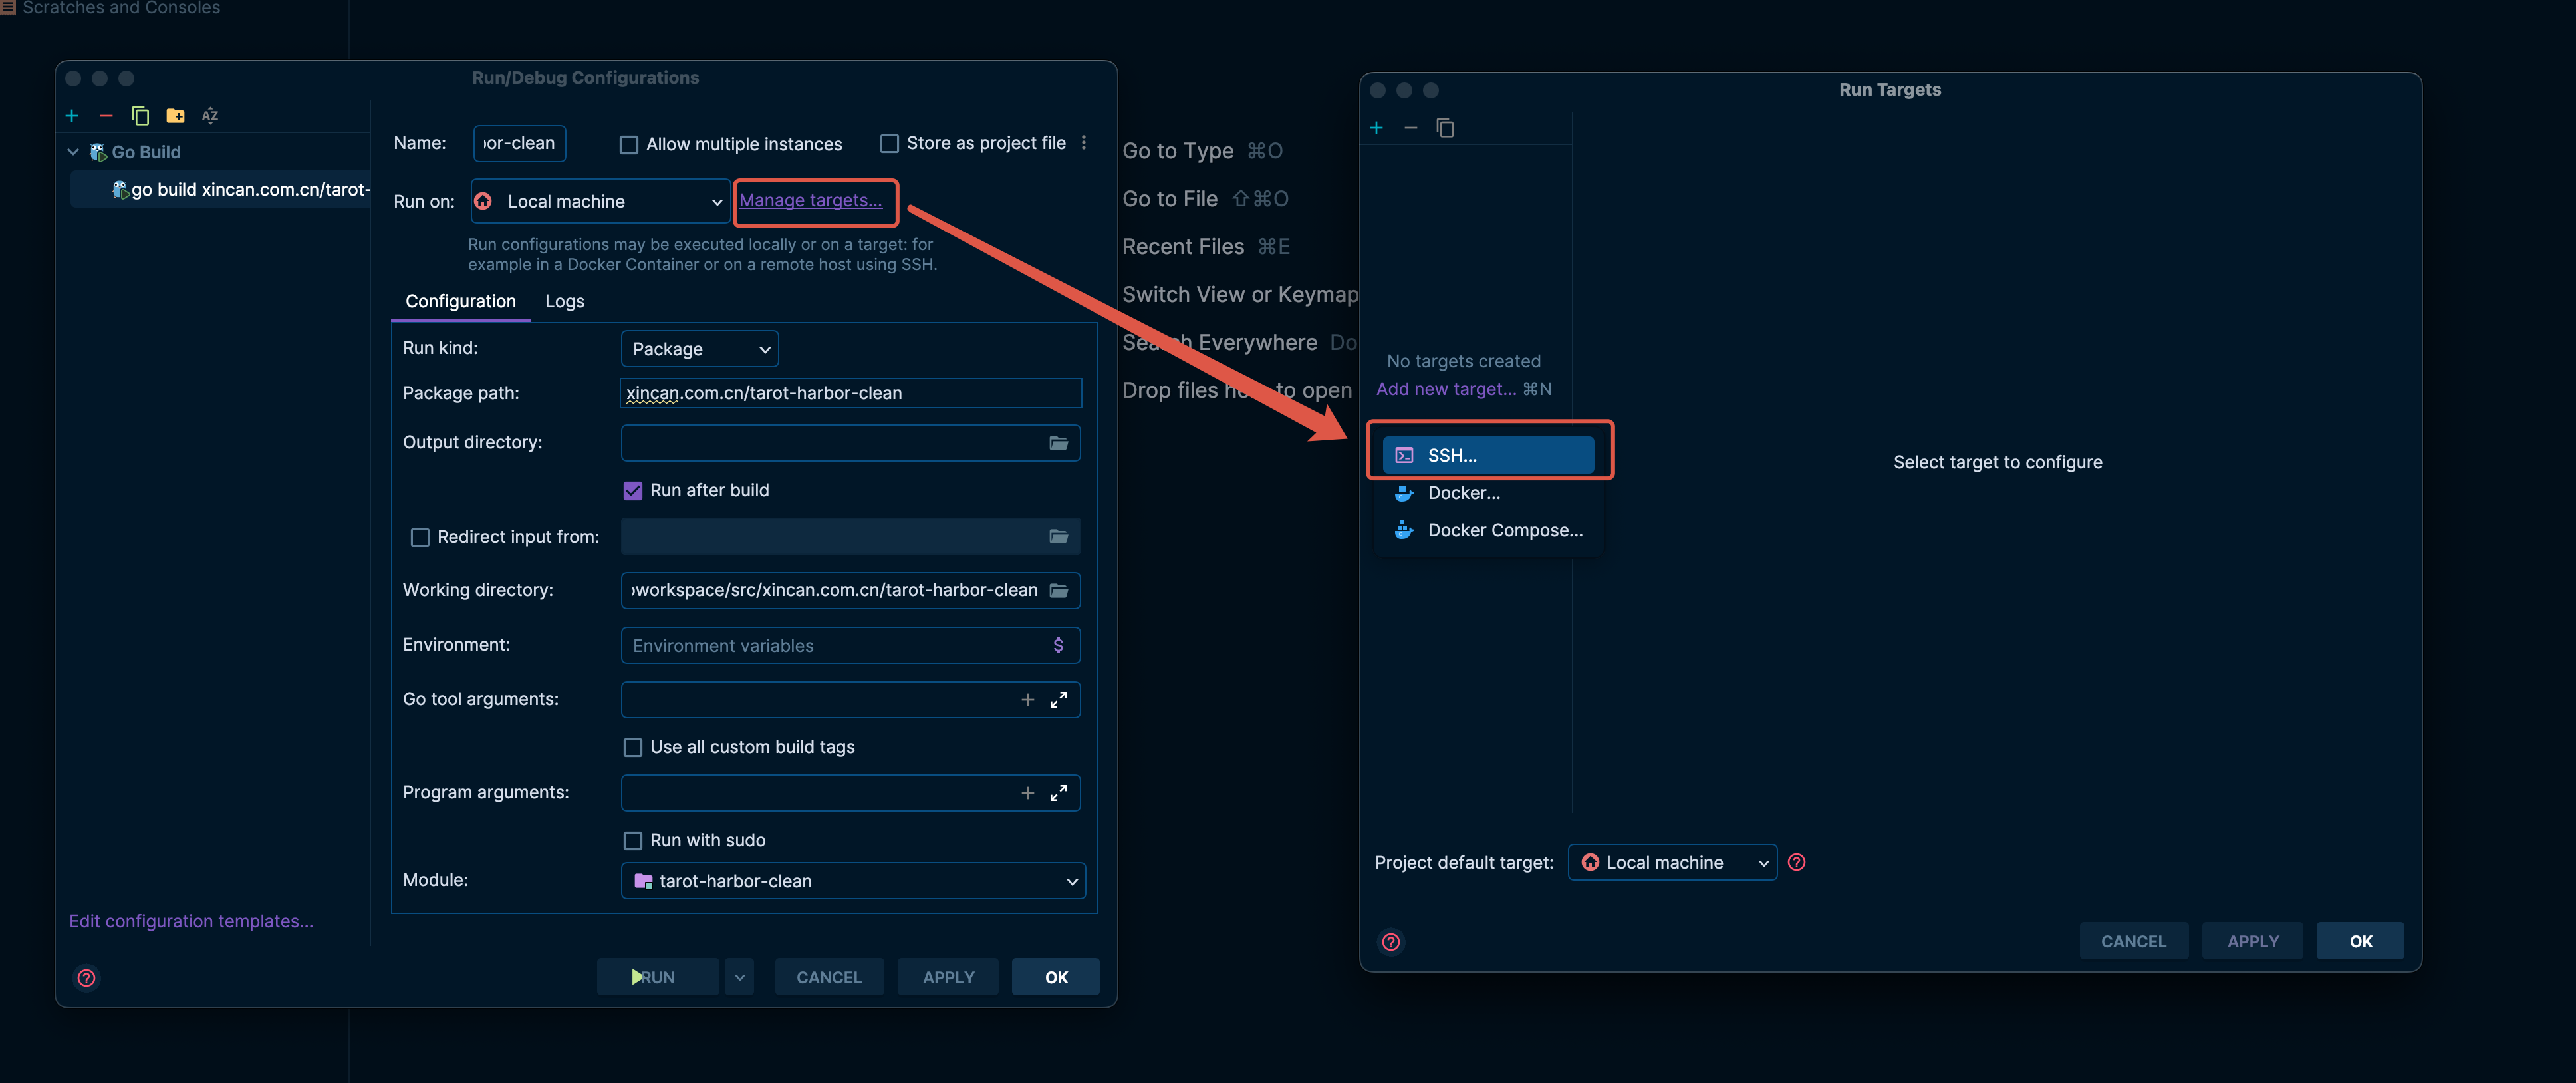Uncheck Run after build
The image size is (2576, 1083).
(633, 490)
